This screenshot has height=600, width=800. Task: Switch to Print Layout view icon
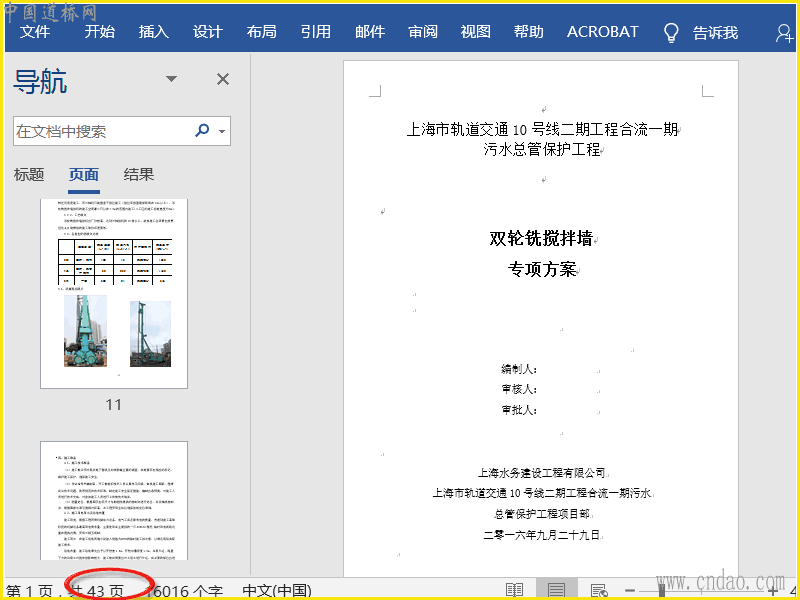point(557,590)
